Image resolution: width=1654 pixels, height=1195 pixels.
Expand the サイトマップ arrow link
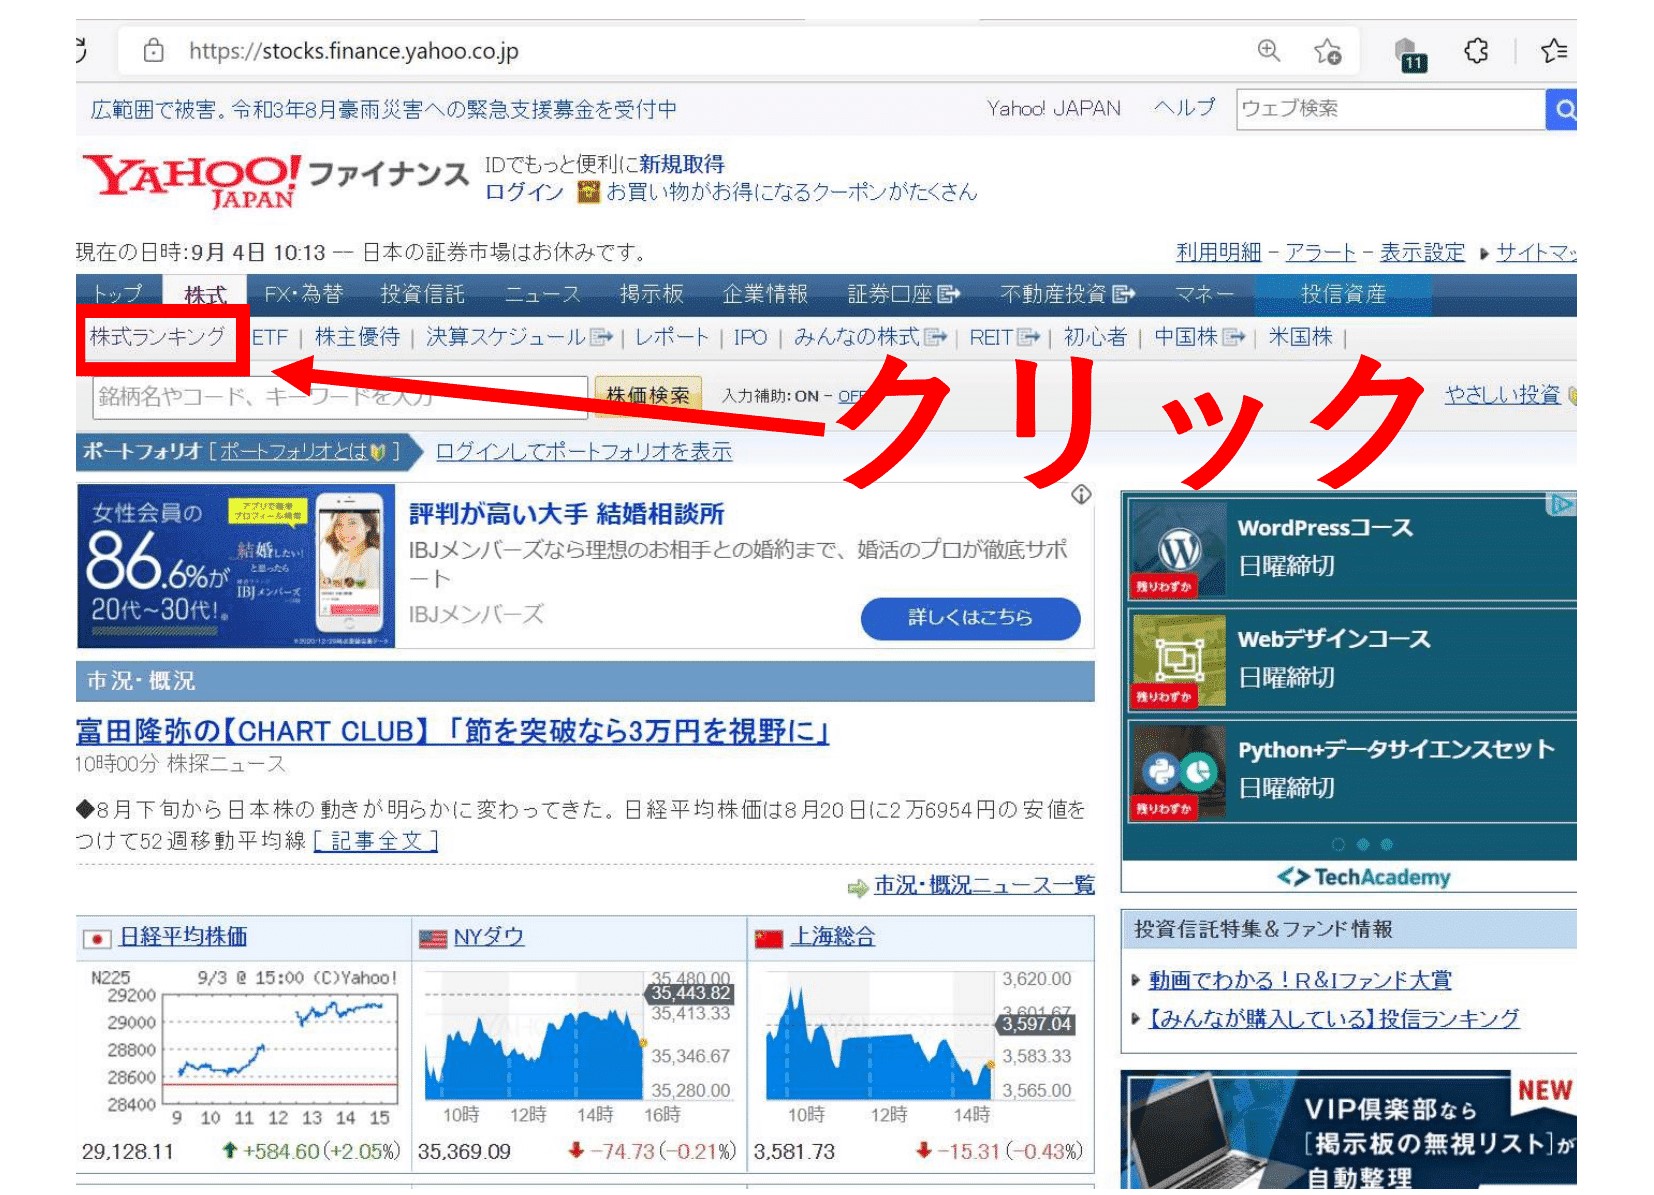point(1483,253)
